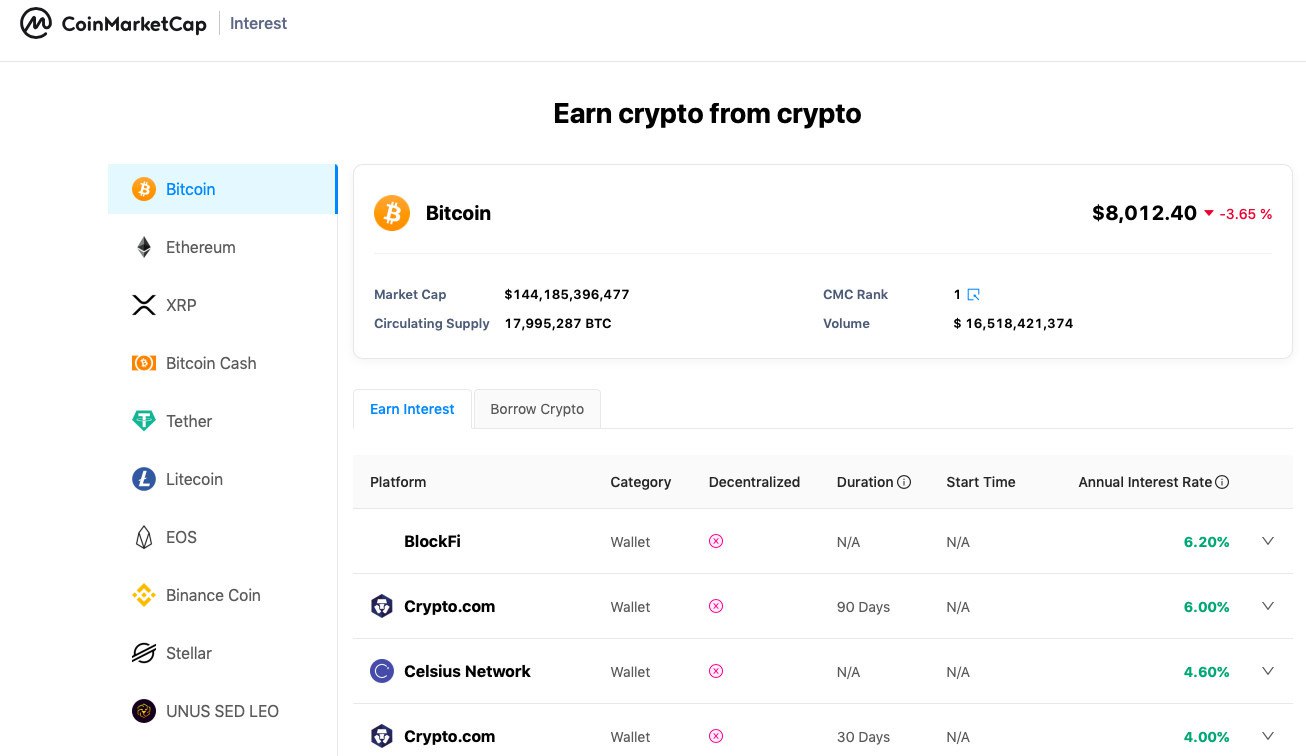1306x756 pixels.
Task: Select UNUS SED LEO in sidebar
Action: coord(222,711)
